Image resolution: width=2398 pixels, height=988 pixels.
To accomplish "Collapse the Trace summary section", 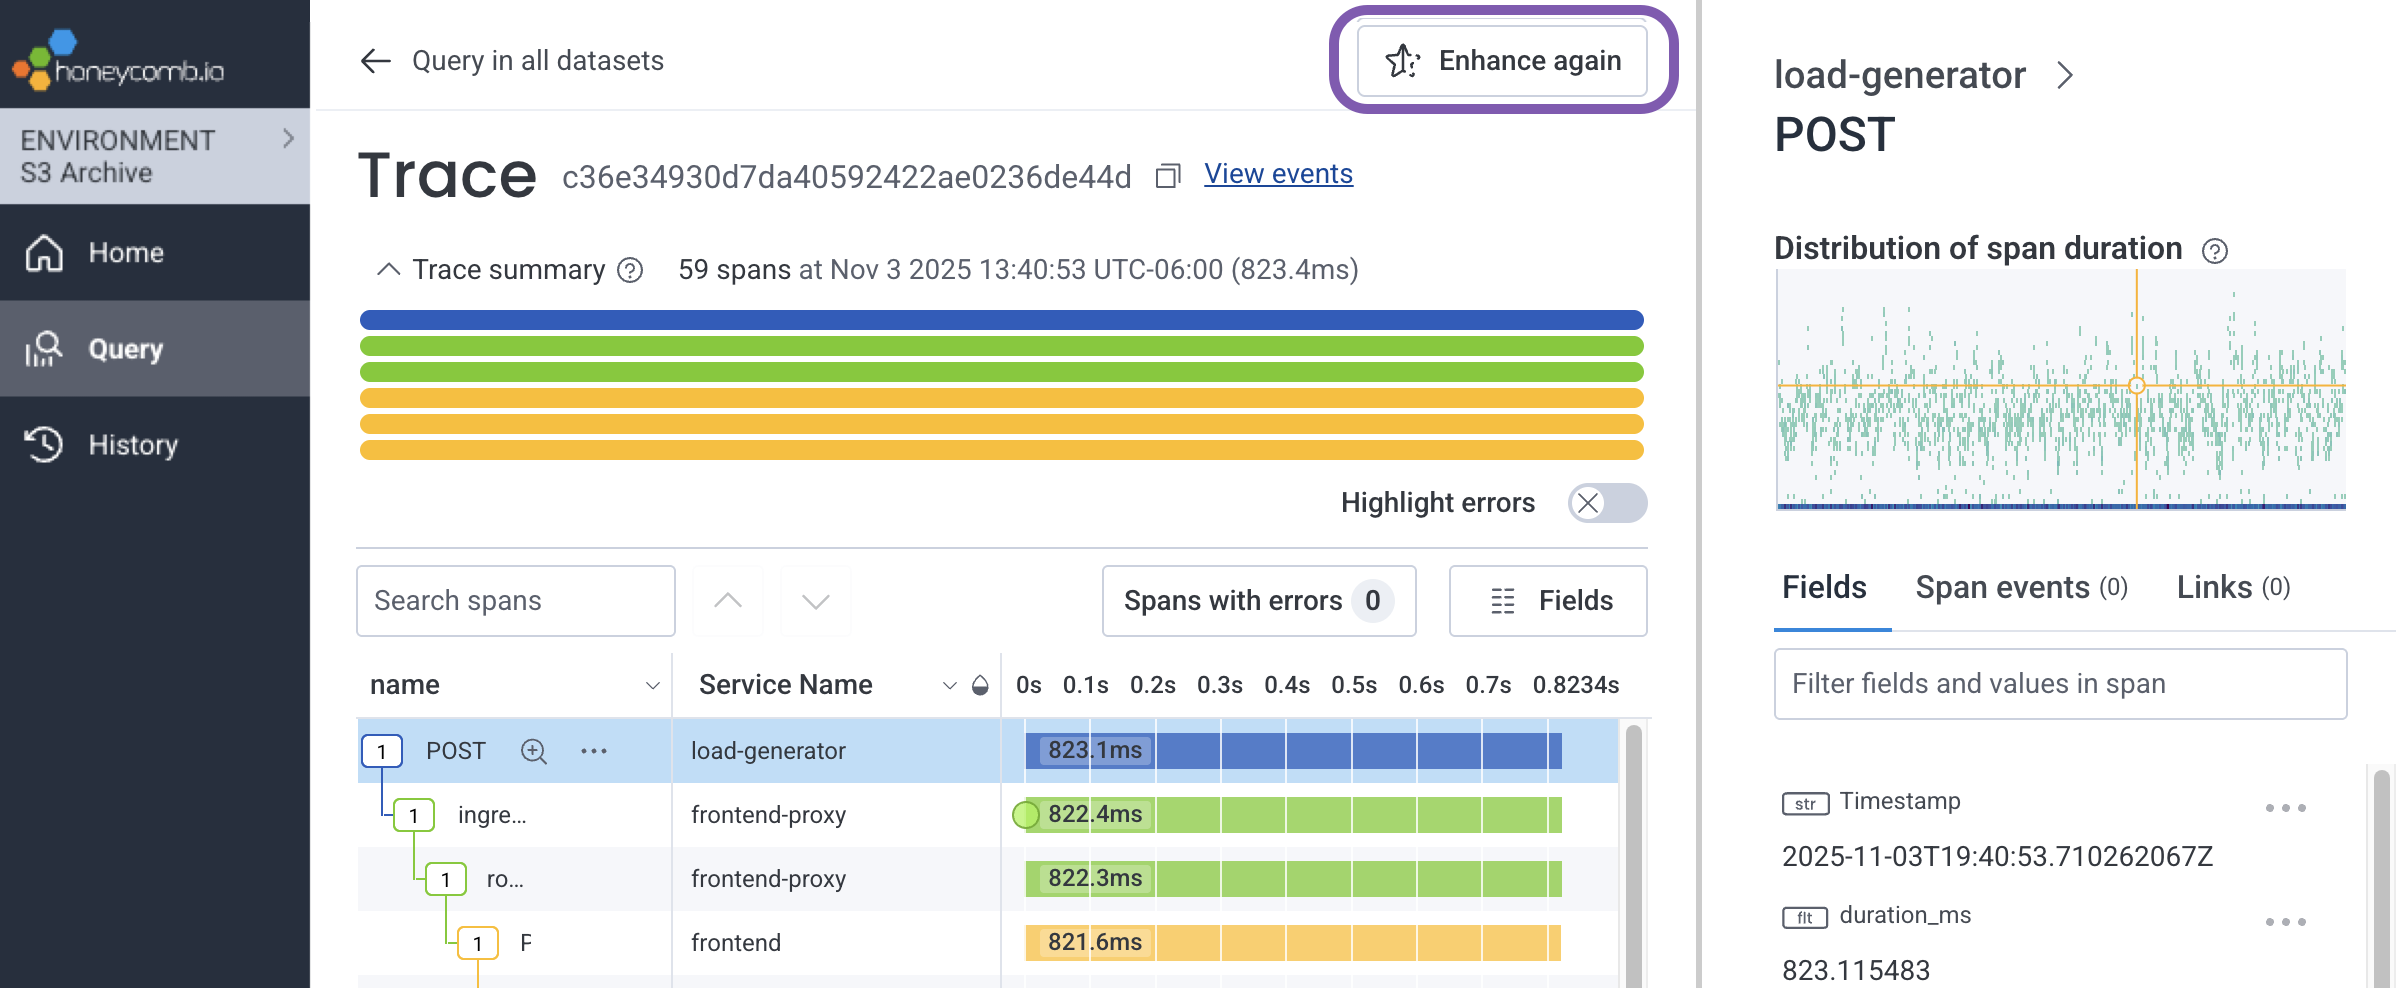I will pyautogui.click(x=388, y=270).
